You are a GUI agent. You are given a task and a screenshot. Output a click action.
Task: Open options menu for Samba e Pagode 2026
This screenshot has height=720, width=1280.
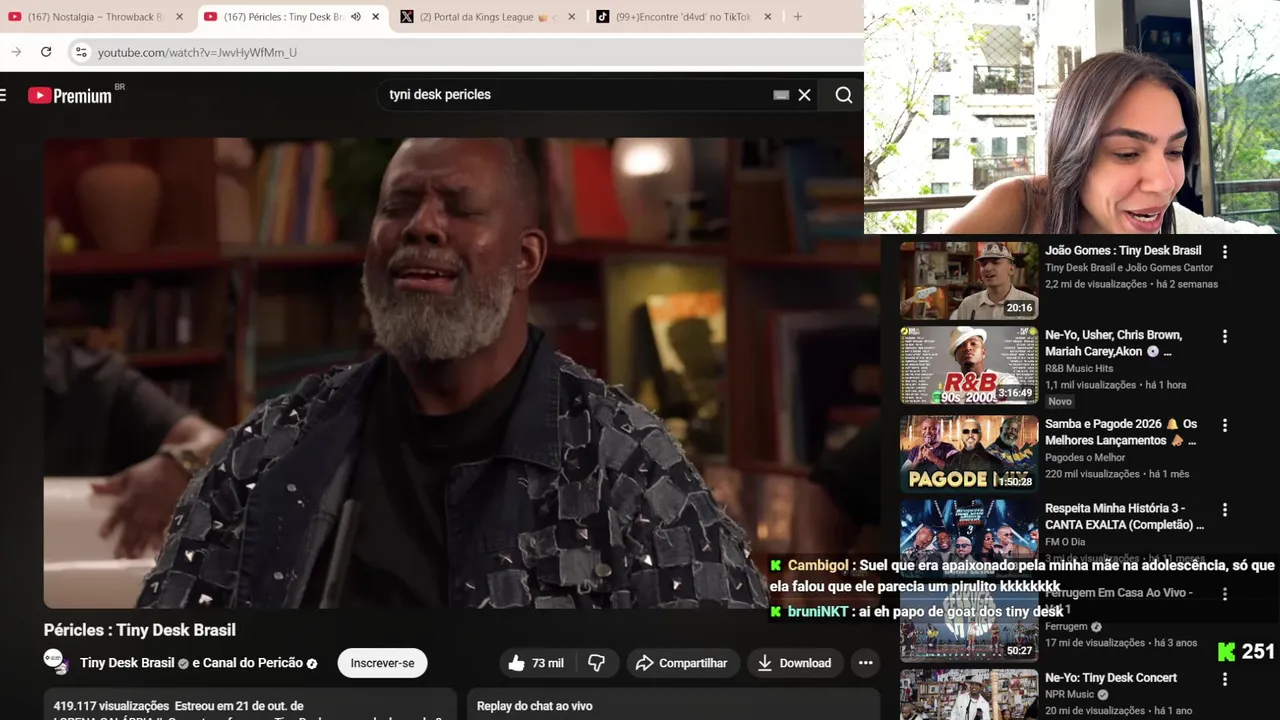click(1225, 426)
